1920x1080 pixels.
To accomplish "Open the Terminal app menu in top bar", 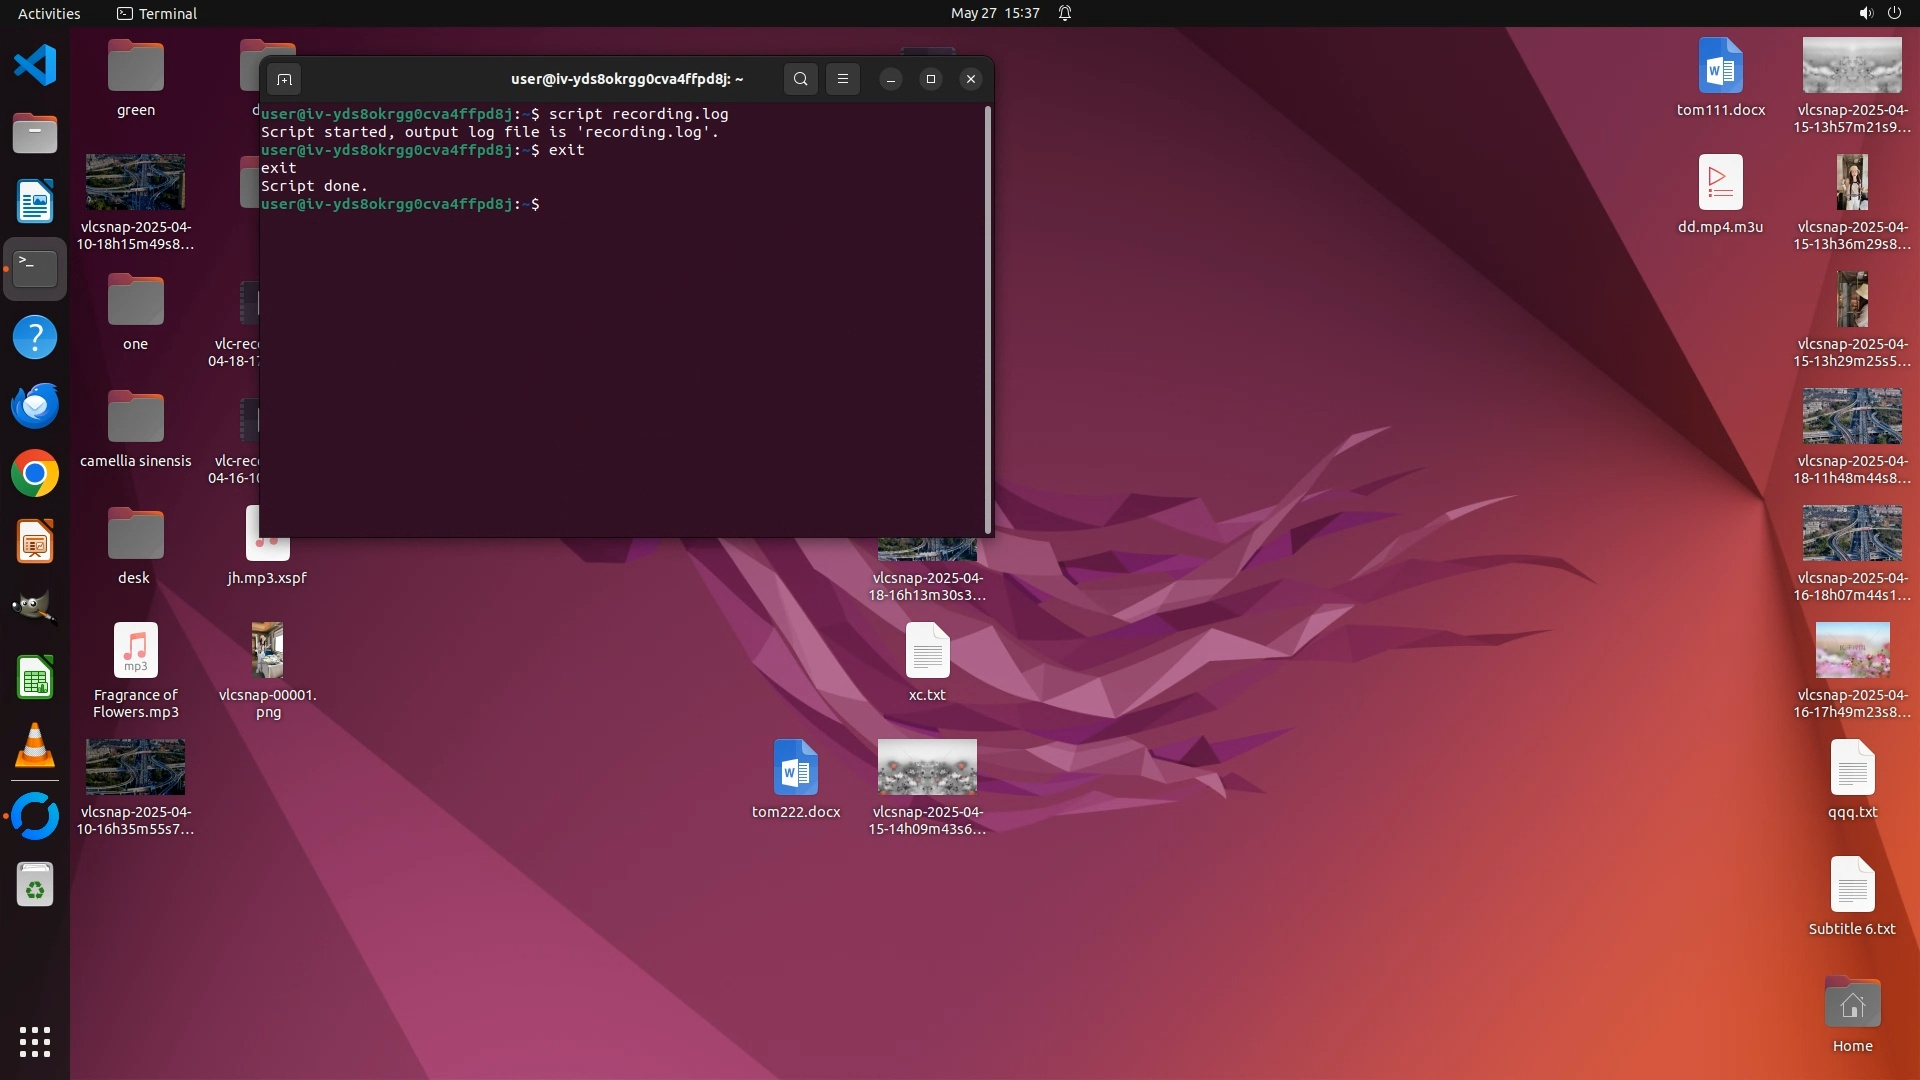I will (157, 13).
